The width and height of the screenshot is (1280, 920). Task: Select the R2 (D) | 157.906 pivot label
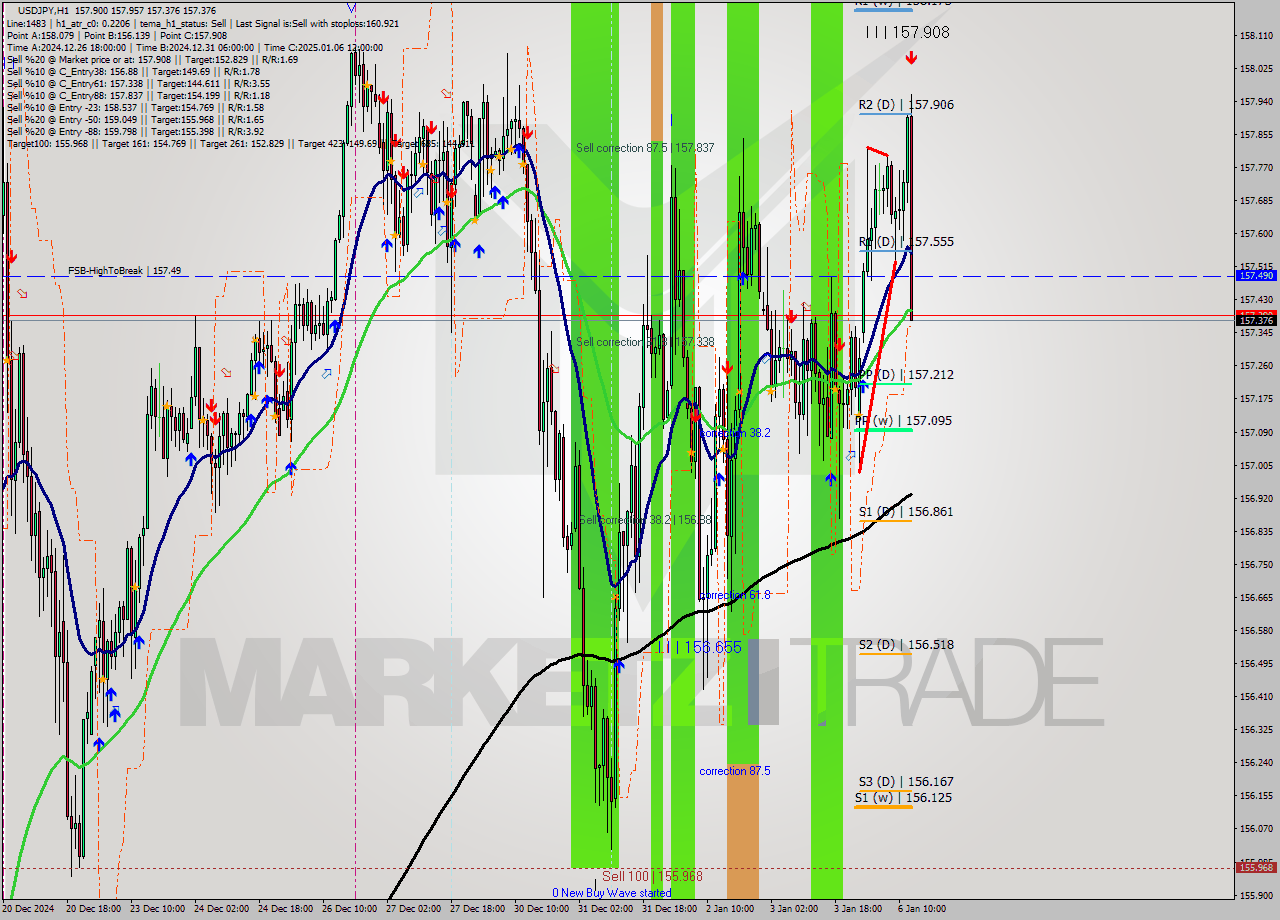pos(906,105)
